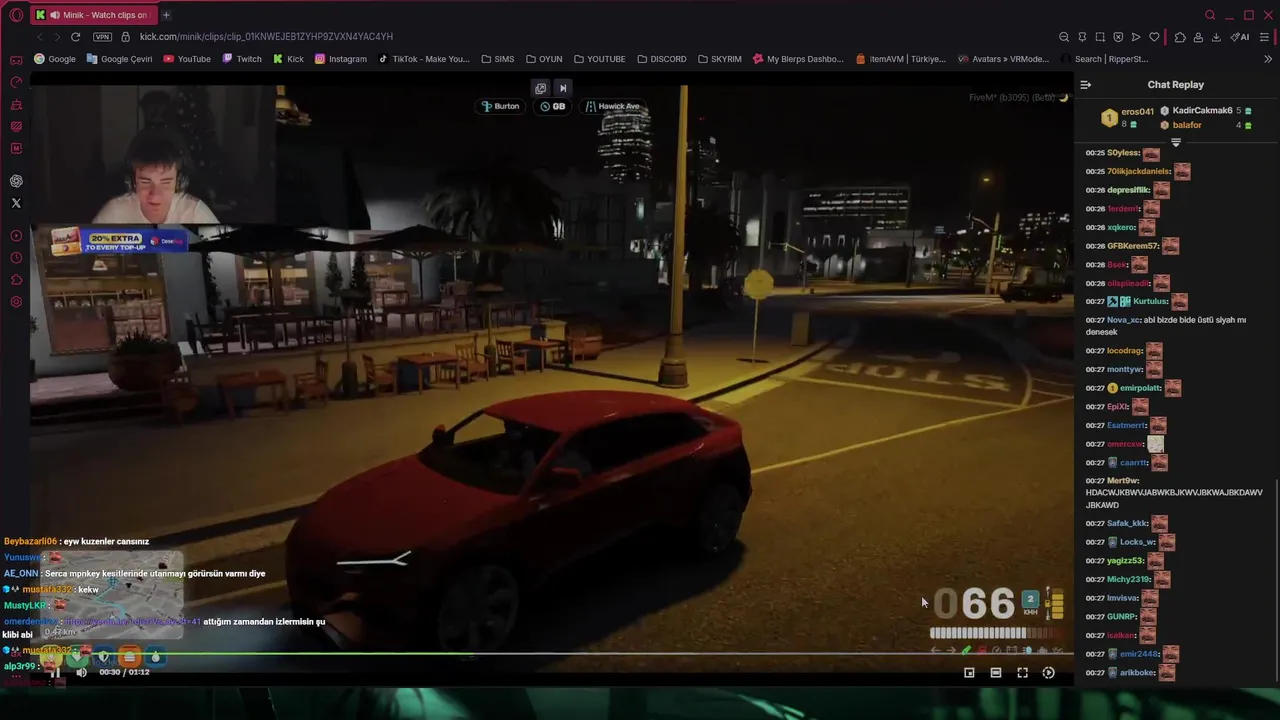Open the Instagram bookmark
The image size is (1280, 720).
[x=341, y=59]
